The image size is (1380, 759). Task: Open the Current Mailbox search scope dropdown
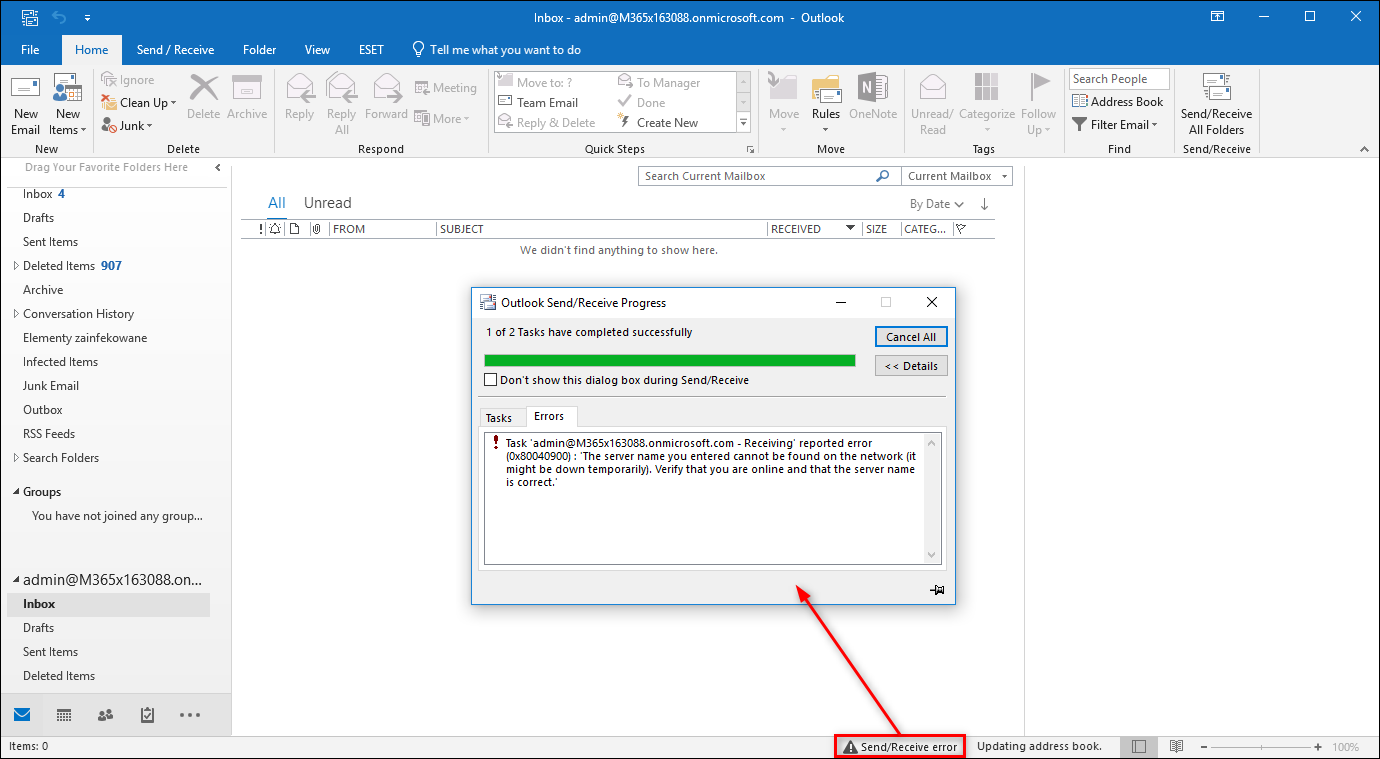point(1005,175)
